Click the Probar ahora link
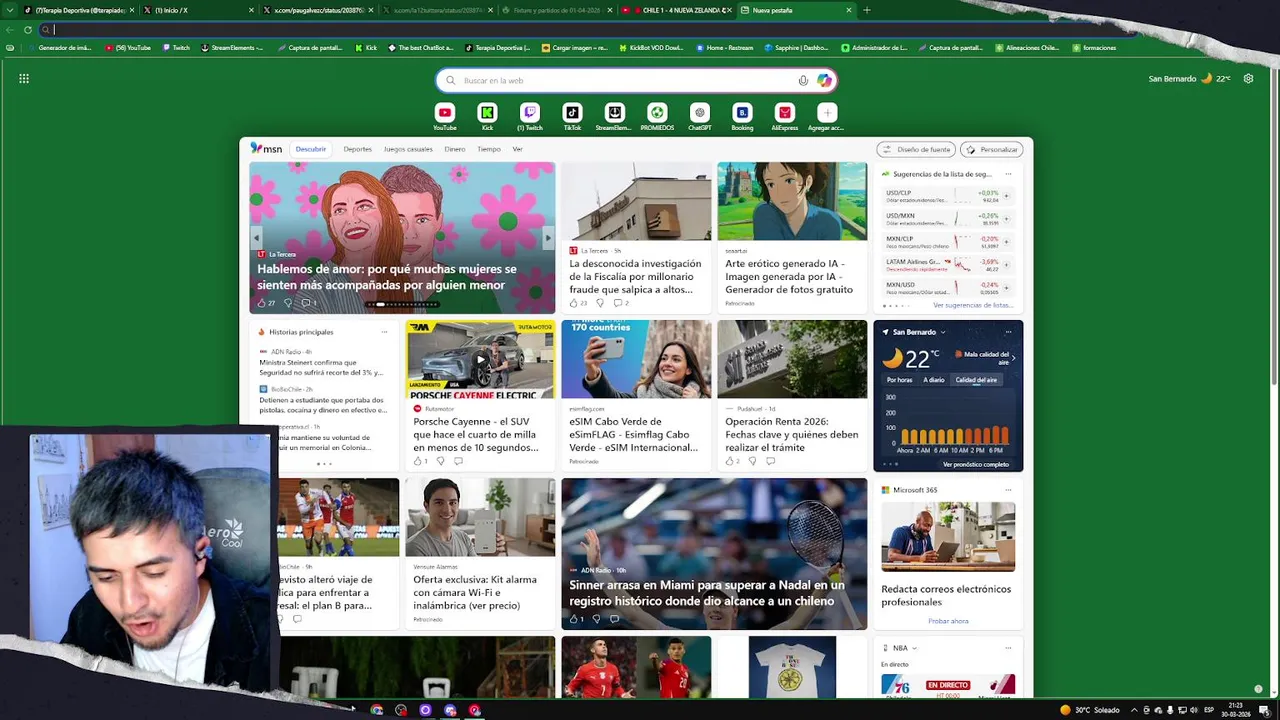This screenshot has height=720, width=1280. tap(948, 621)
